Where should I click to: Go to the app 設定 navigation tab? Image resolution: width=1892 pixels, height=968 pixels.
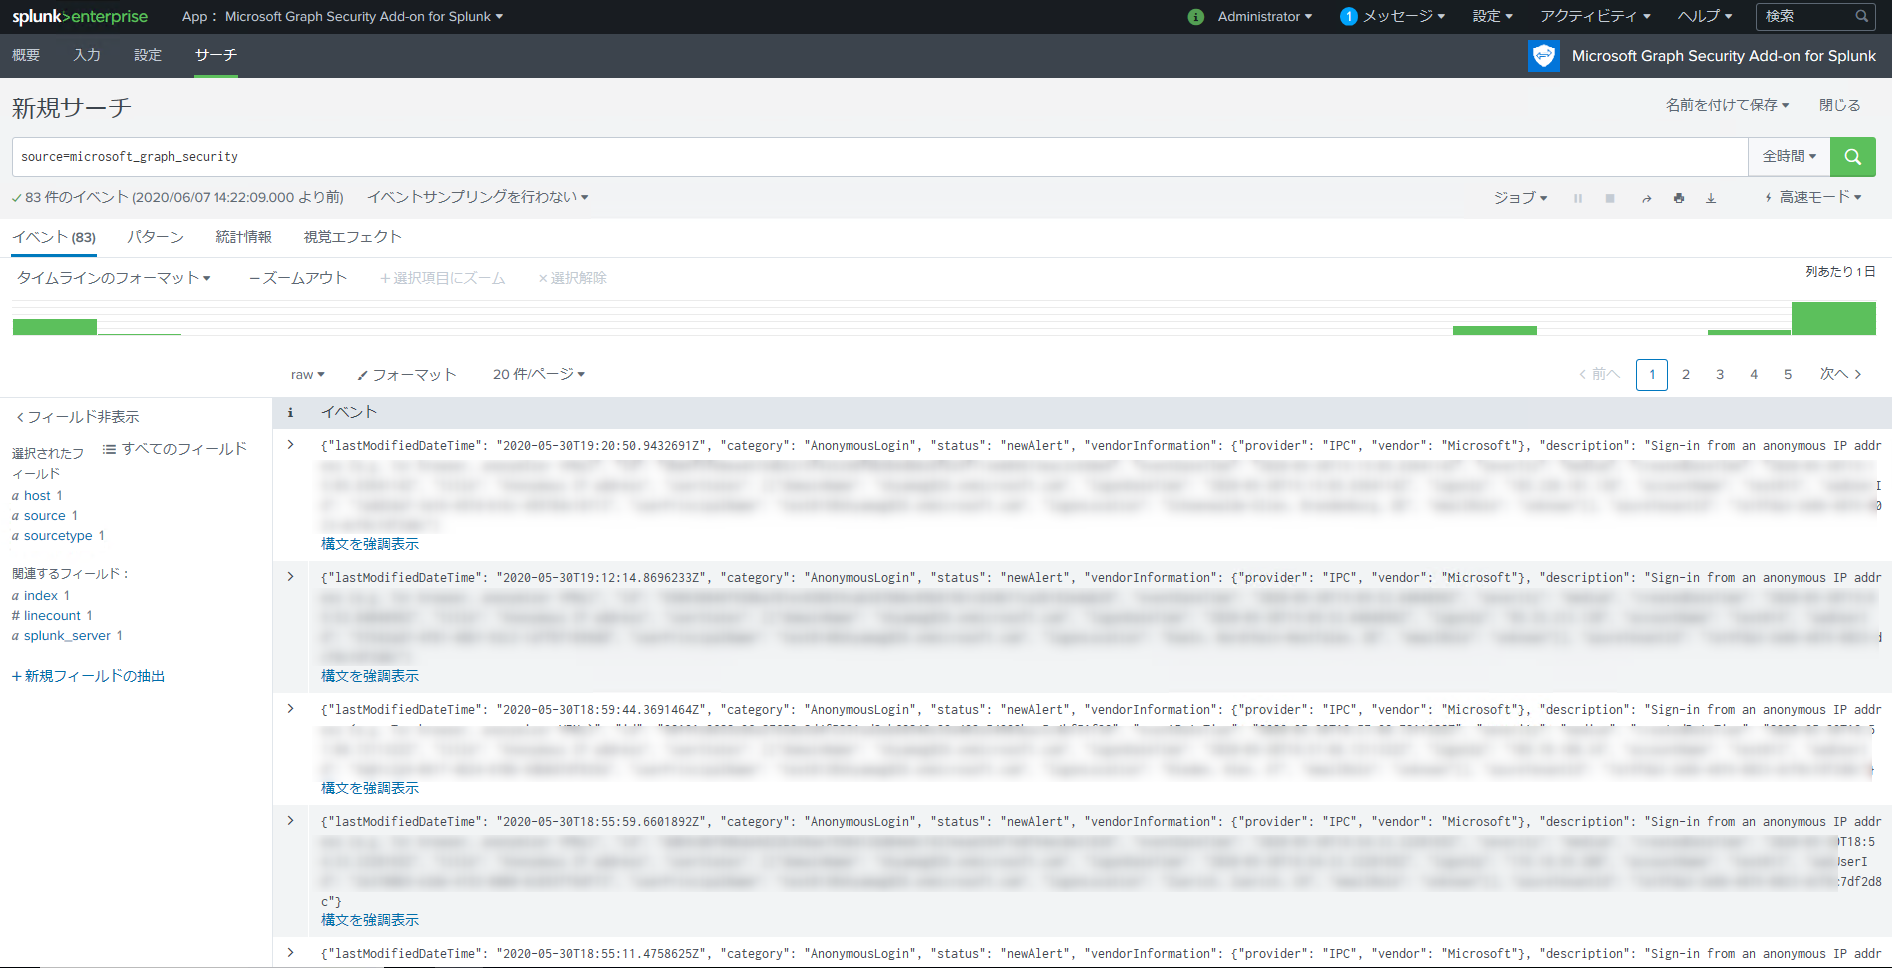pyautogui.click(x=148, y=55)
